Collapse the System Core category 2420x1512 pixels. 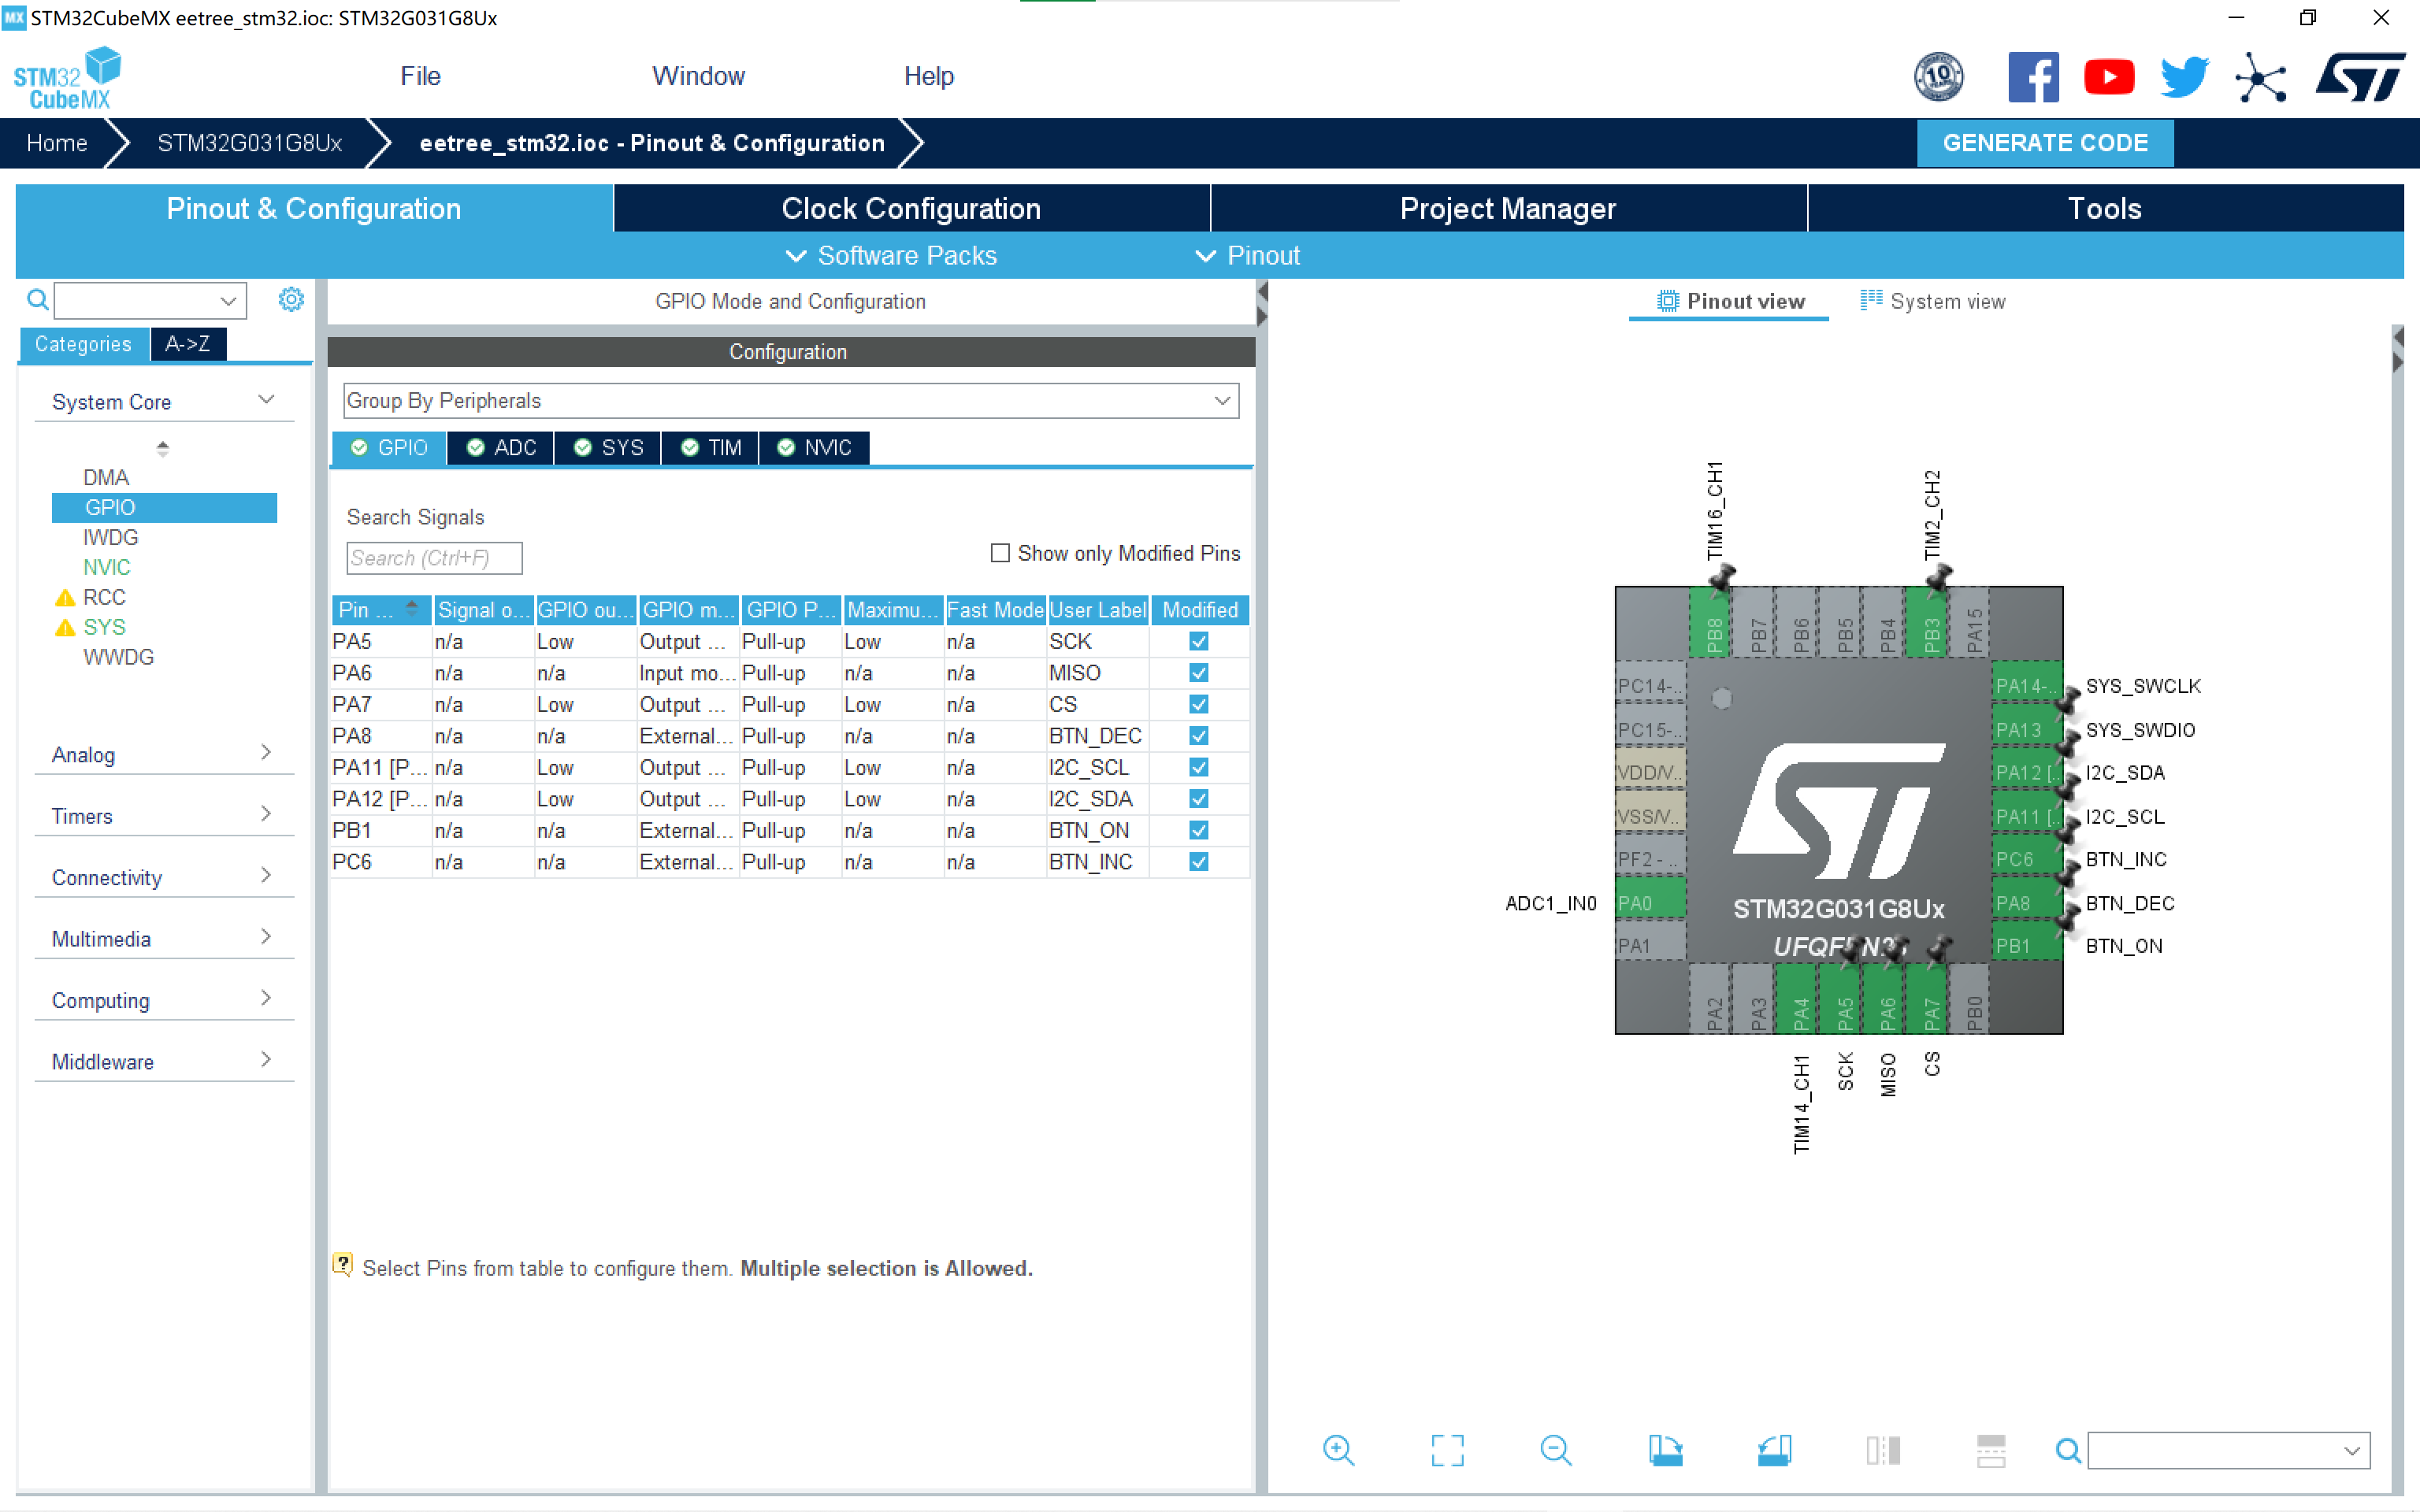[x=164, y=401]
